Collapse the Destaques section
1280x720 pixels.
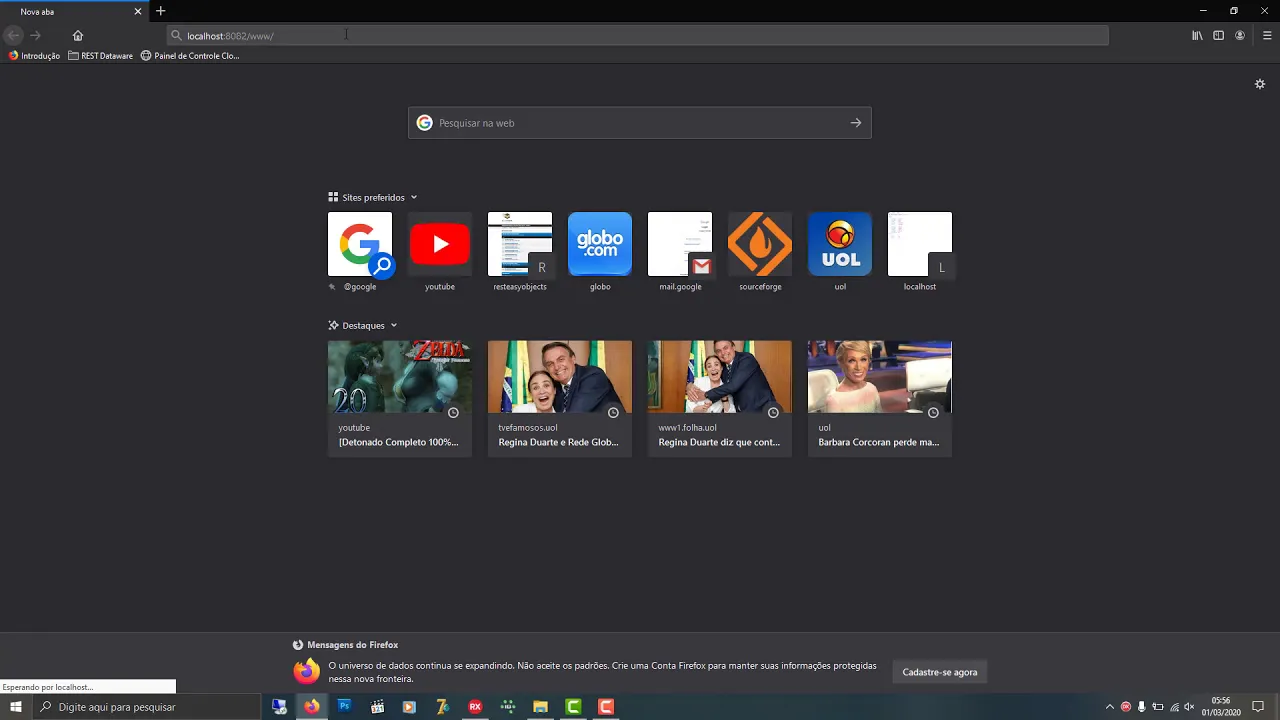[363, 325]
